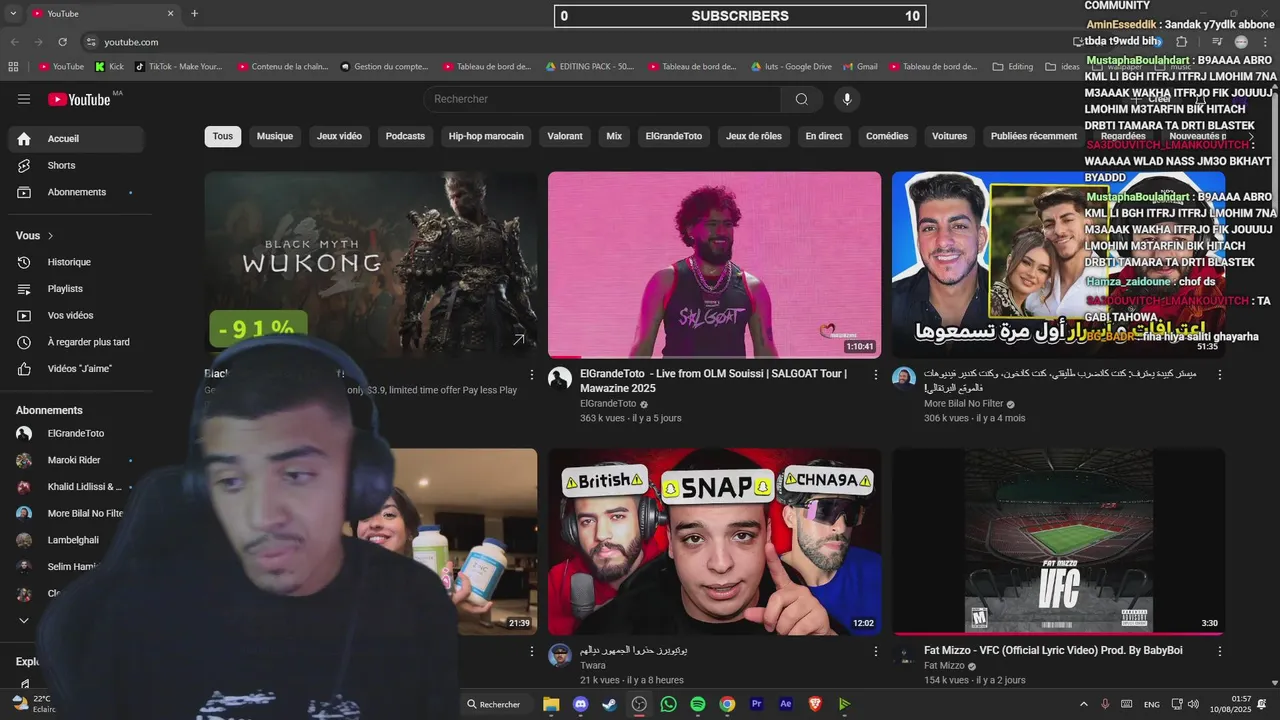Open Fat Mizzo VFC video title

(x=1053, y=651)
